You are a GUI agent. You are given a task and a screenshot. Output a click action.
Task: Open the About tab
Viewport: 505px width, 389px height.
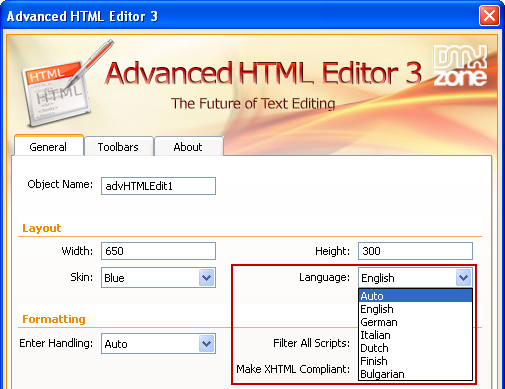pos(188,147)
